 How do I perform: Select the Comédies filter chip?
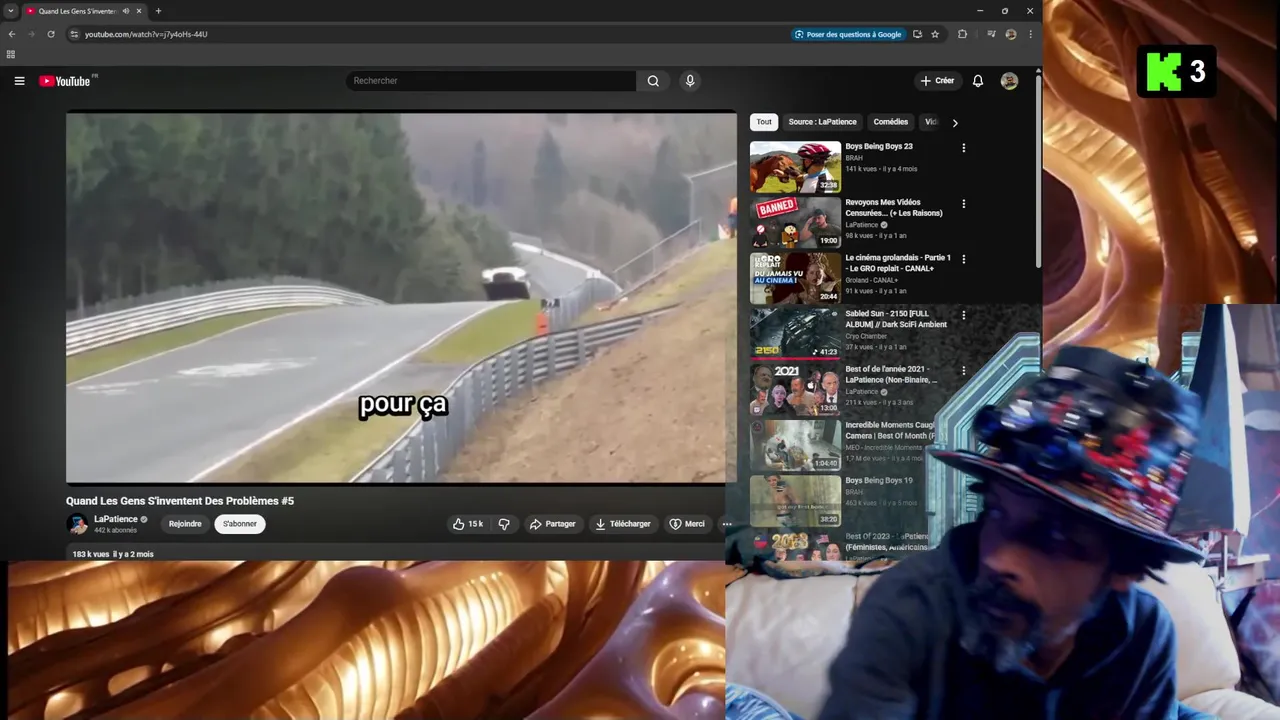891,122
